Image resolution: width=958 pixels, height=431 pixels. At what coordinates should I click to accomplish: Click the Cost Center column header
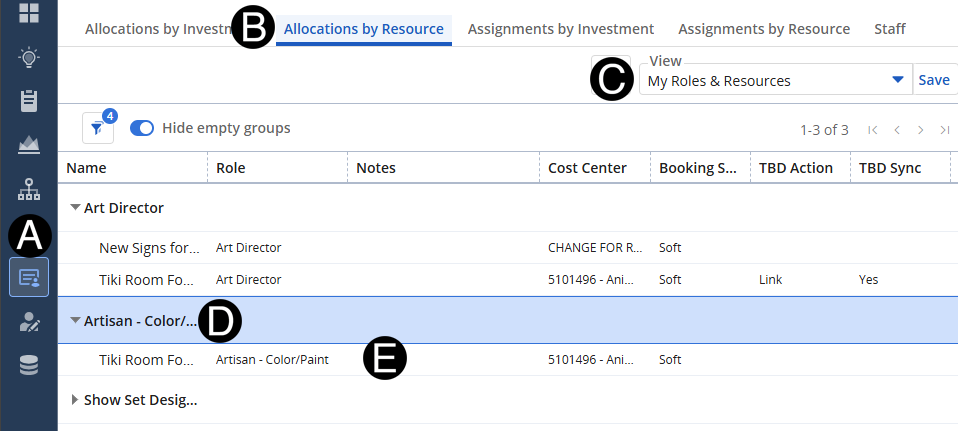pyautogui.click(x=588, y=168)
